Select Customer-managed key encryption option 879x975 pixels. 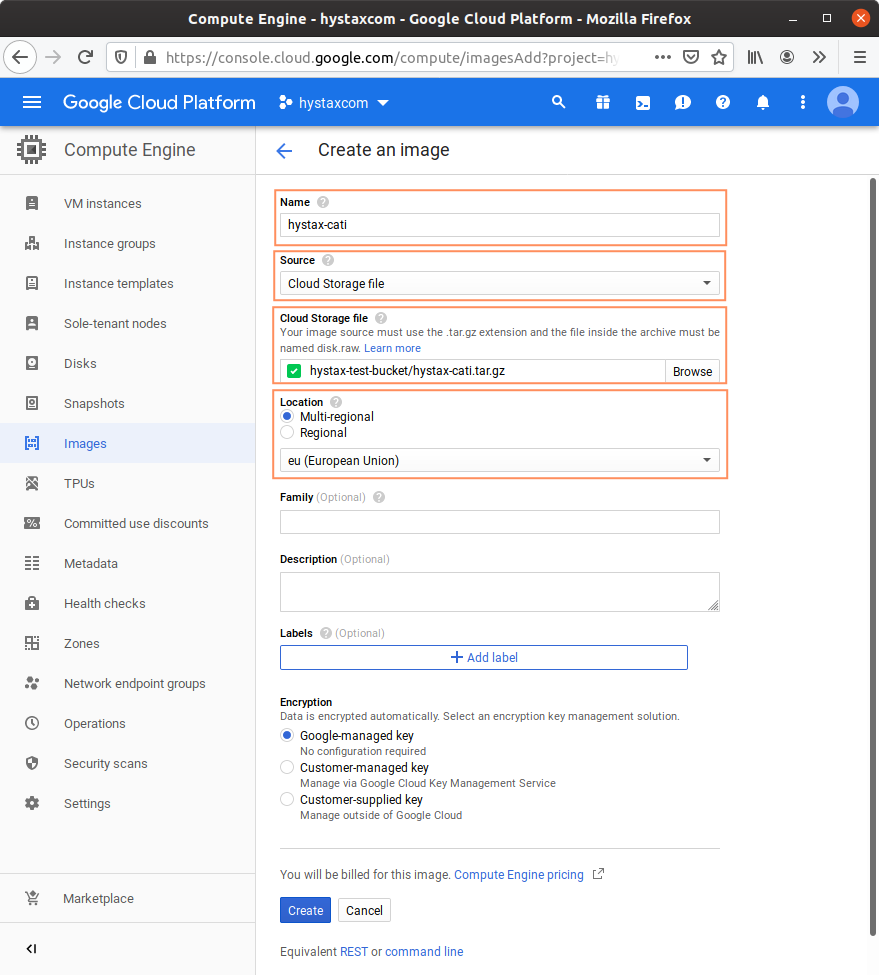pos(288,768)
